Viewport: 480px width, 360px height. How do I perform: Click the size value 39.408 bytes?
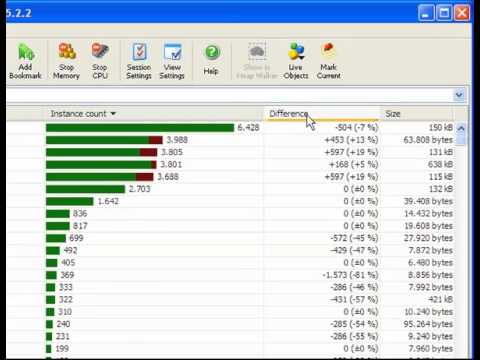(428, 201)
